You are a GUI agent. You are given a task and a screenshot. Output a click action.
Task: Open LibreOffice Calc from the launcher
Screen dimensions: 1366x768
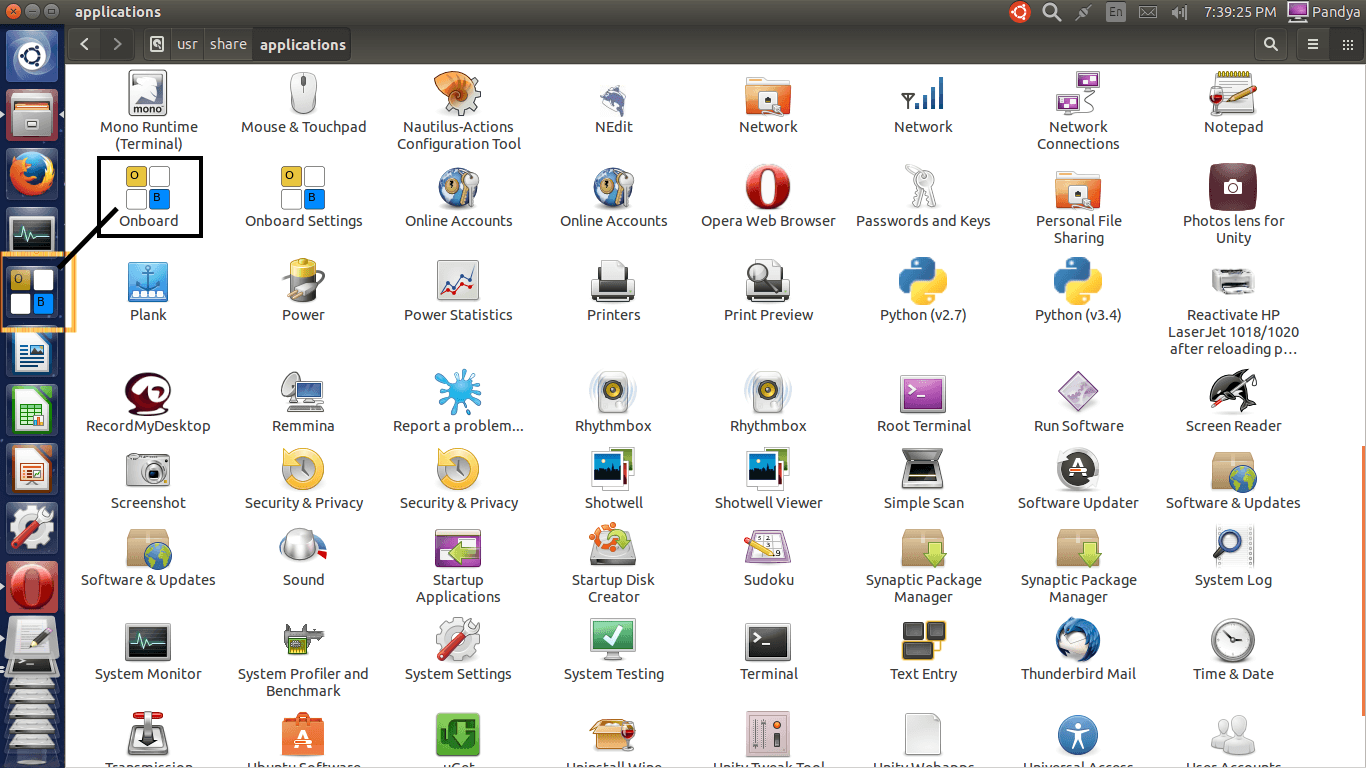click(x=32, y=410)
